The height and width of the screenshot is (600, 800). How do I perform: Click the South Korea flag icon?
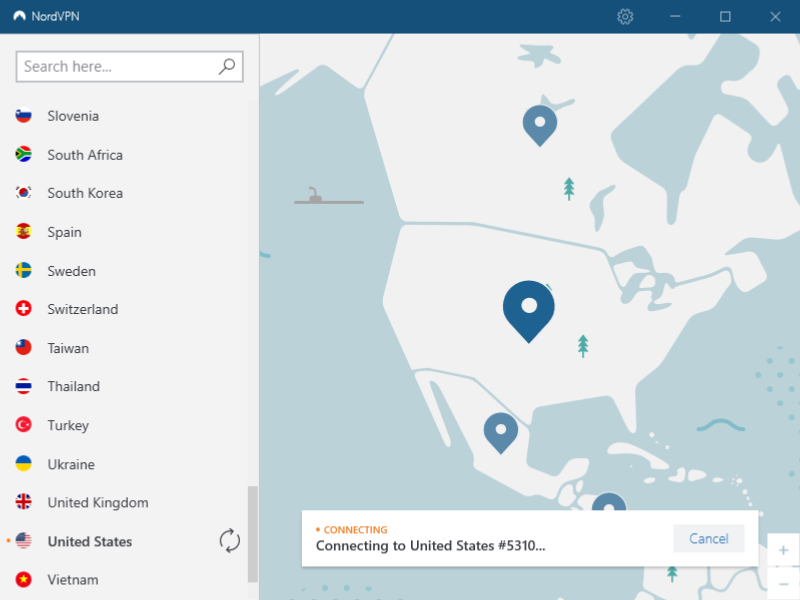click(23, 193)
